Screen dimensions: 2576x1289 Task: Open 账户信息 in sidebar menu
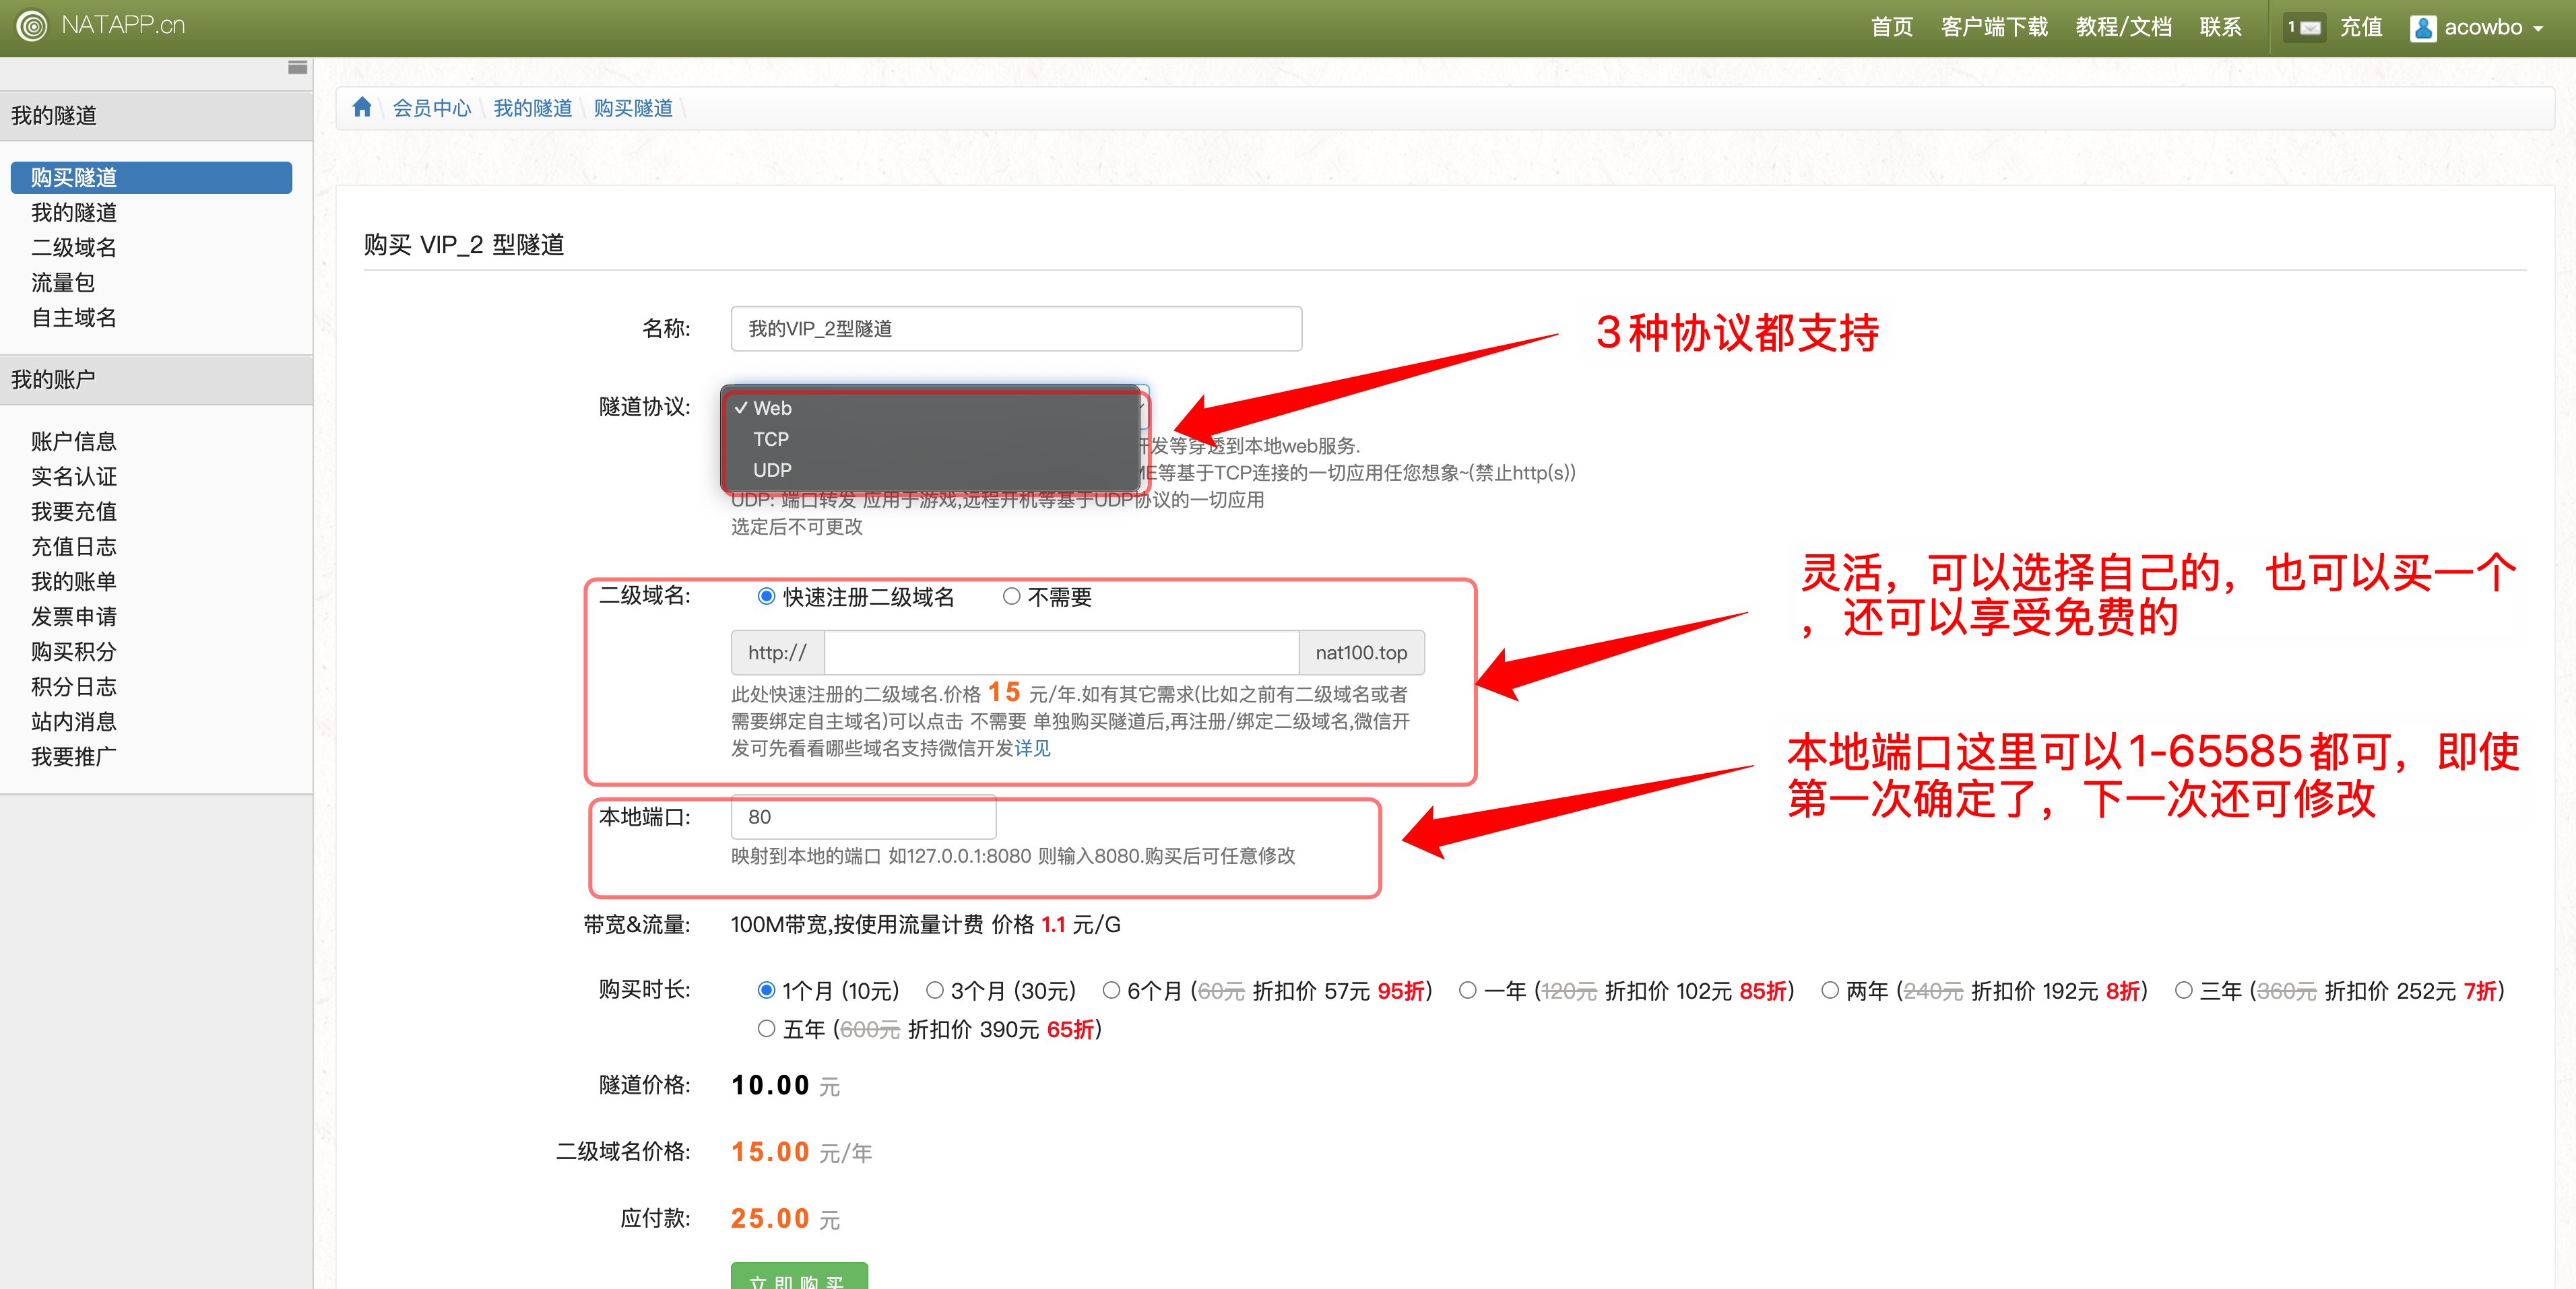[74, 441]
